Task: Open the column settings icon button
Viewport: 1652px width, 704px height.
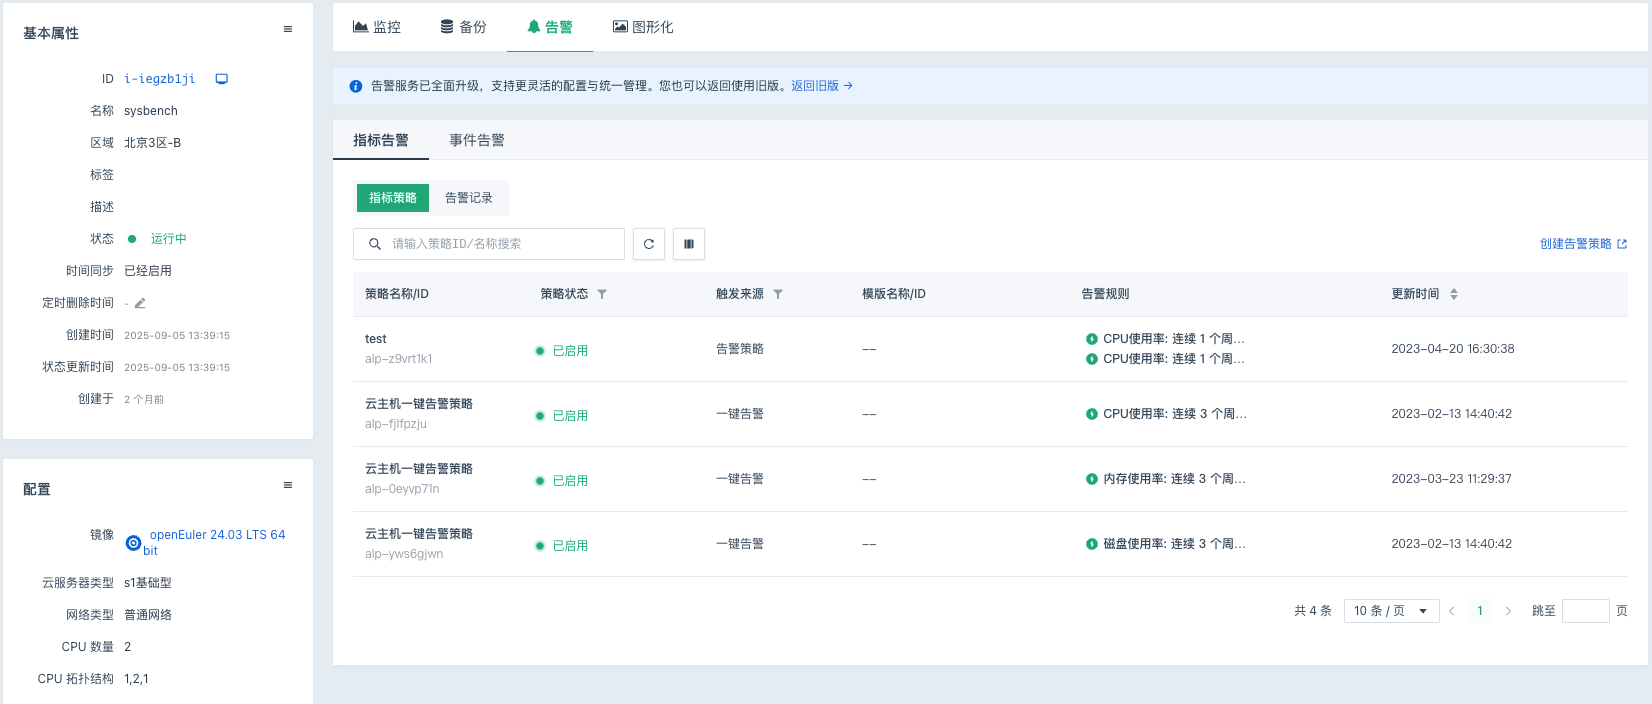Action: [x=689, y=244]
